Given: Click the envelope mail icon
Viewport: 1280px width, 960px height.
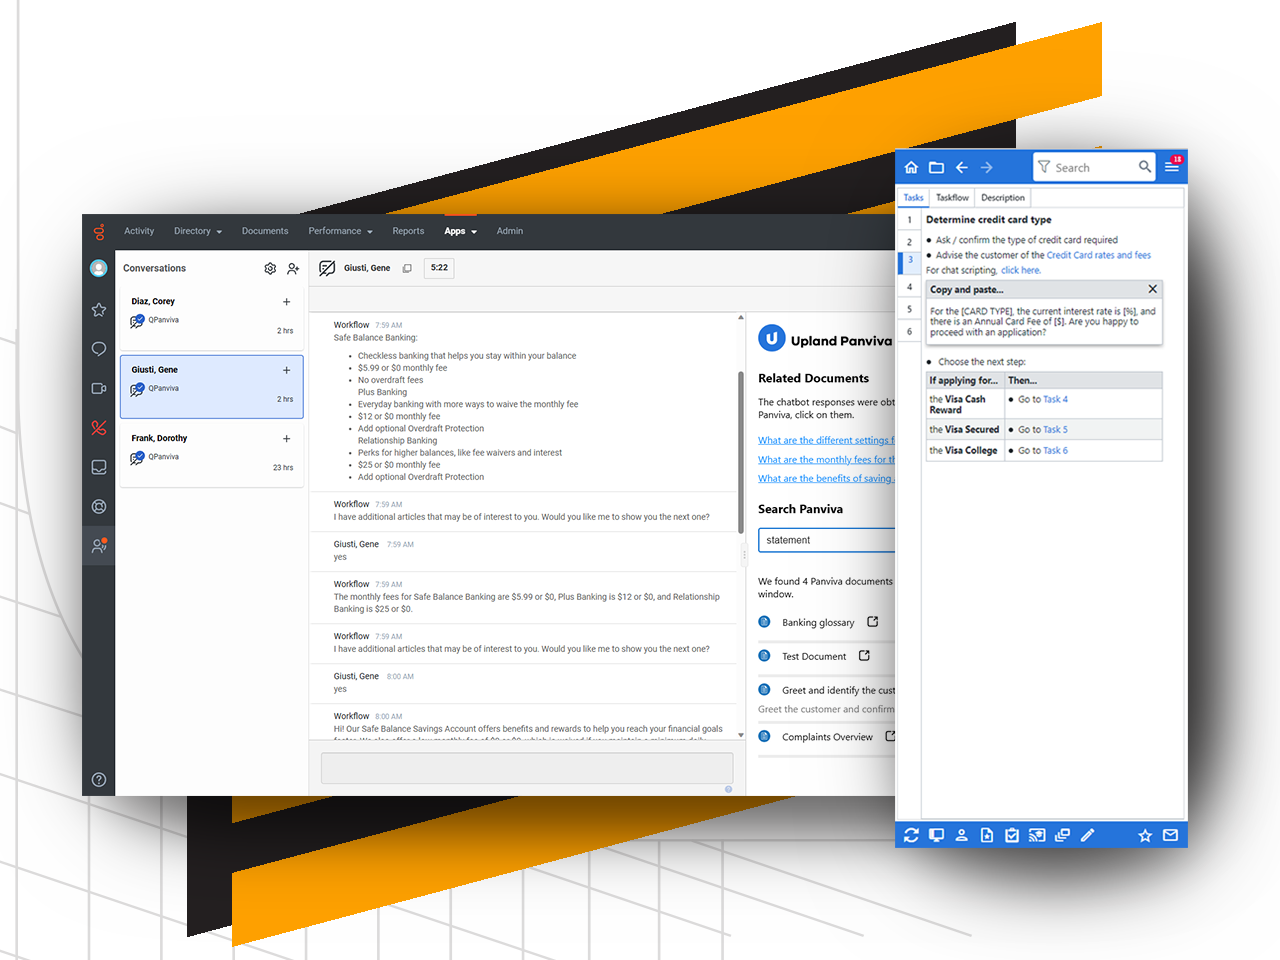Looking at the screenshot, I should click(1170, 835).
